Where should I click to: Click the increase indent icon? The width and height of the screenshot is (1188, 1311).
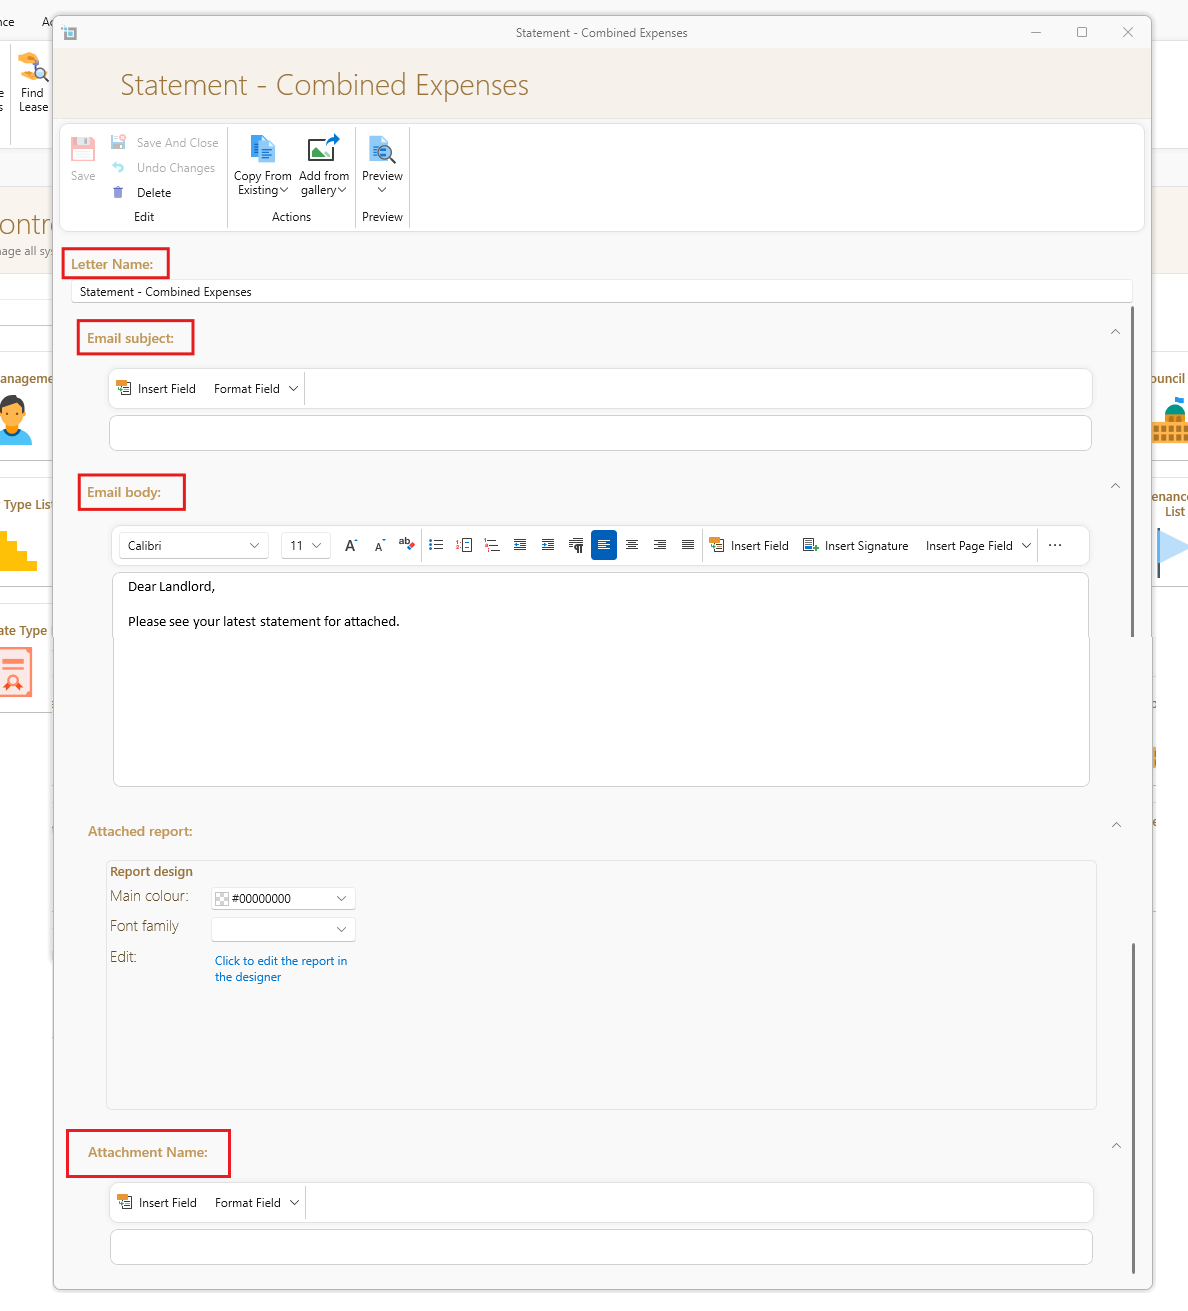tap(548, 545)
